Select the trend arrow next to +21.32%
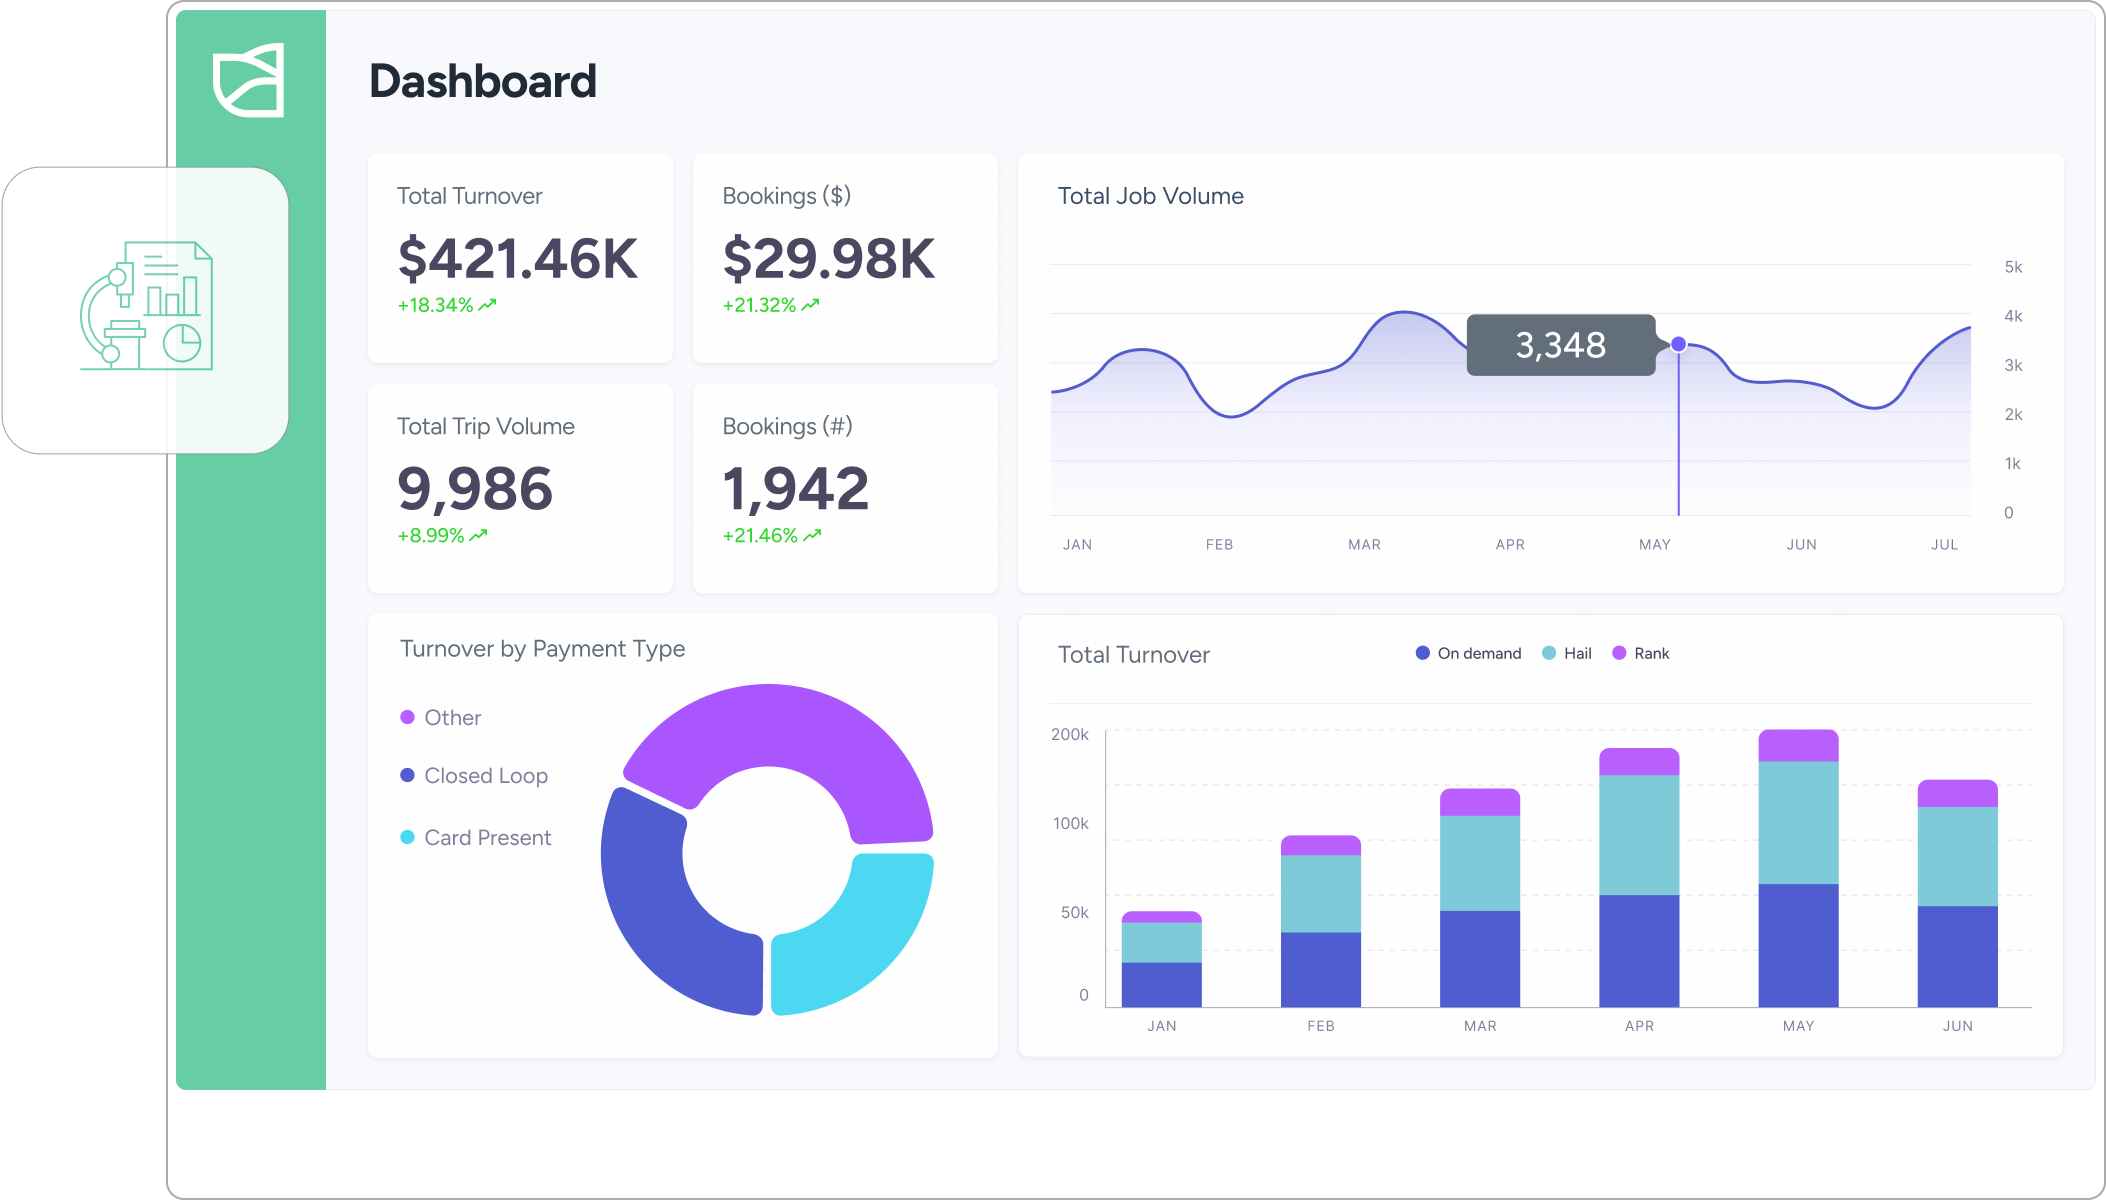Screen dimensions: 2106x1200 point(810,303)
